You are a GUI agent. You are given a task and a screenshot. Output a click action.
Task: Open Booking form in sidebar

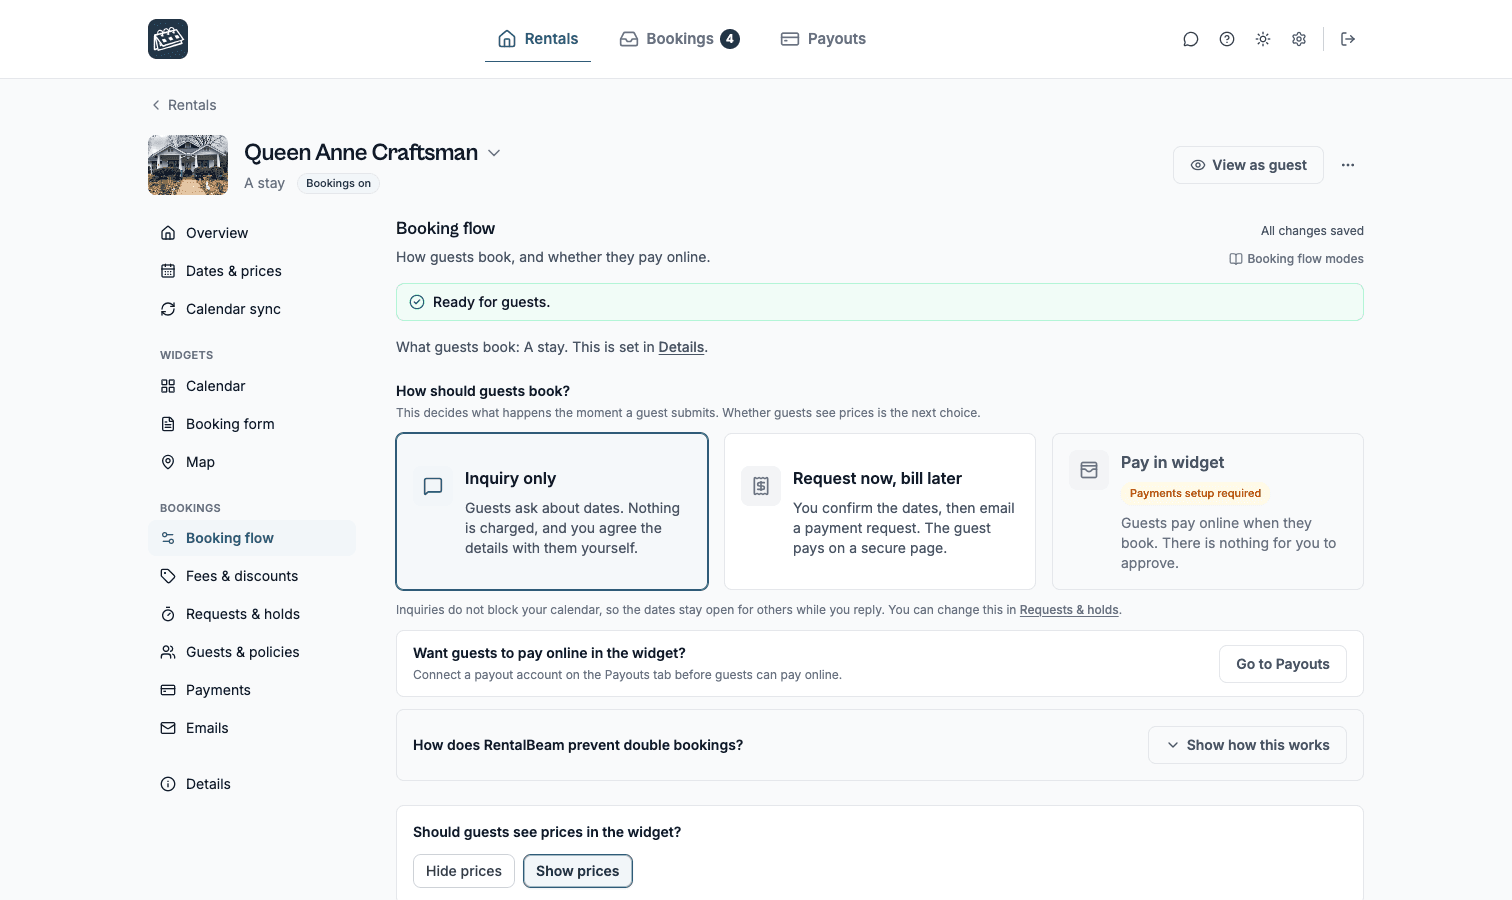point(252,424)
